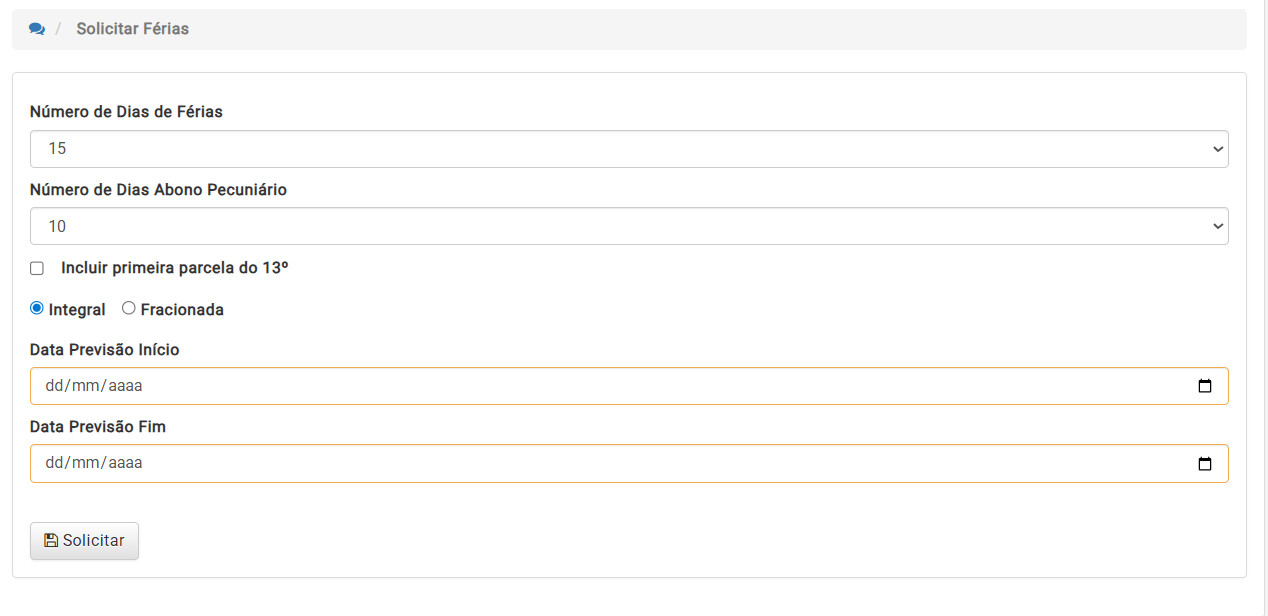The image size is (1268, 616).
Task: Click the Incluir primeira parcela do 13º label
Action: click(174, 268)
